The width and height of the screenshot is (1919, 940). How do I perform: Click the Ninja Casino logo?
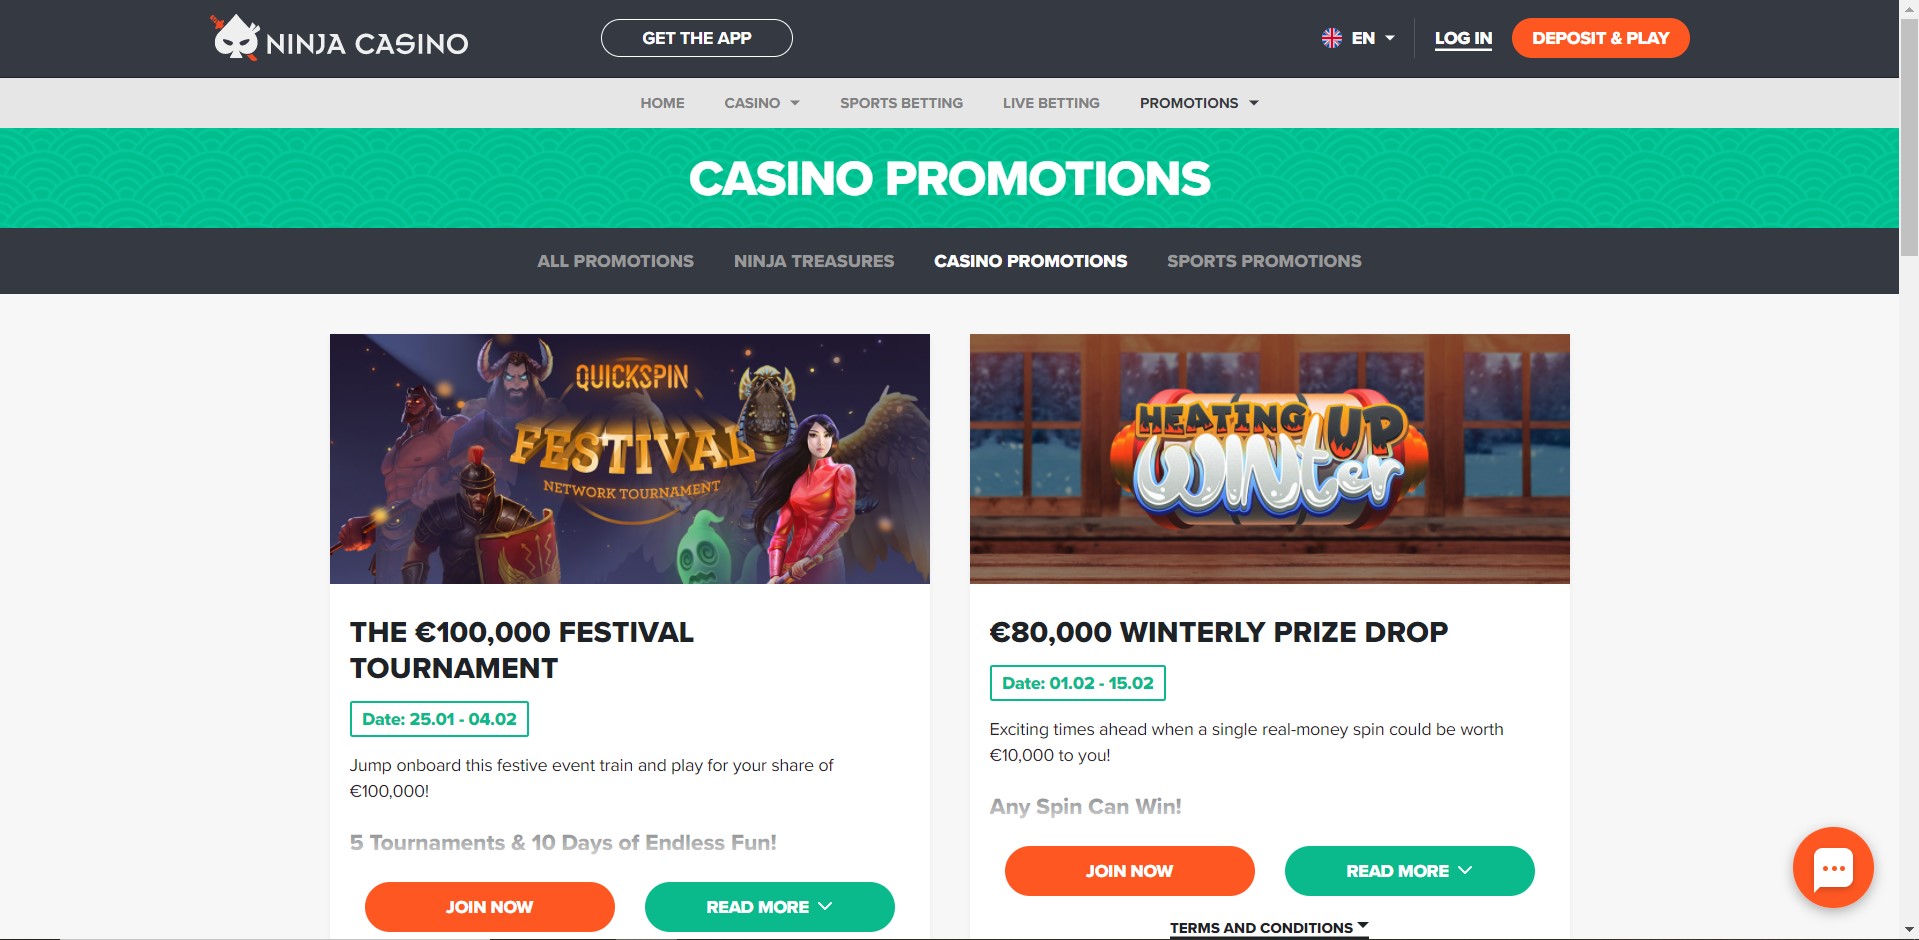point(340,39)
